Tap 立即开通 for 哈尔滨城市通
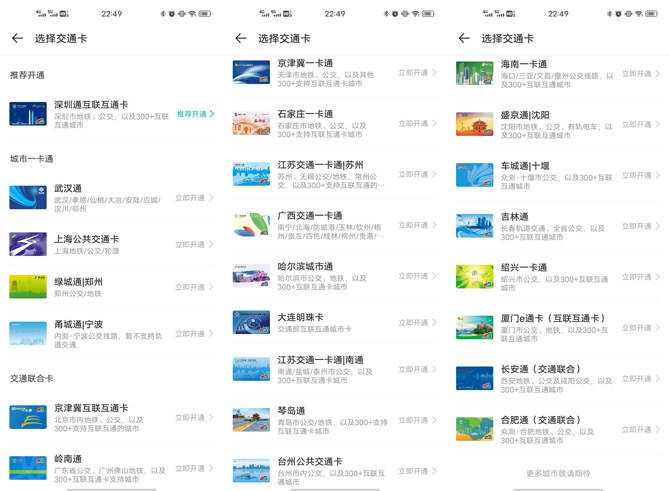This screenshot has width=670, height=491. click(x=417, y=276)
